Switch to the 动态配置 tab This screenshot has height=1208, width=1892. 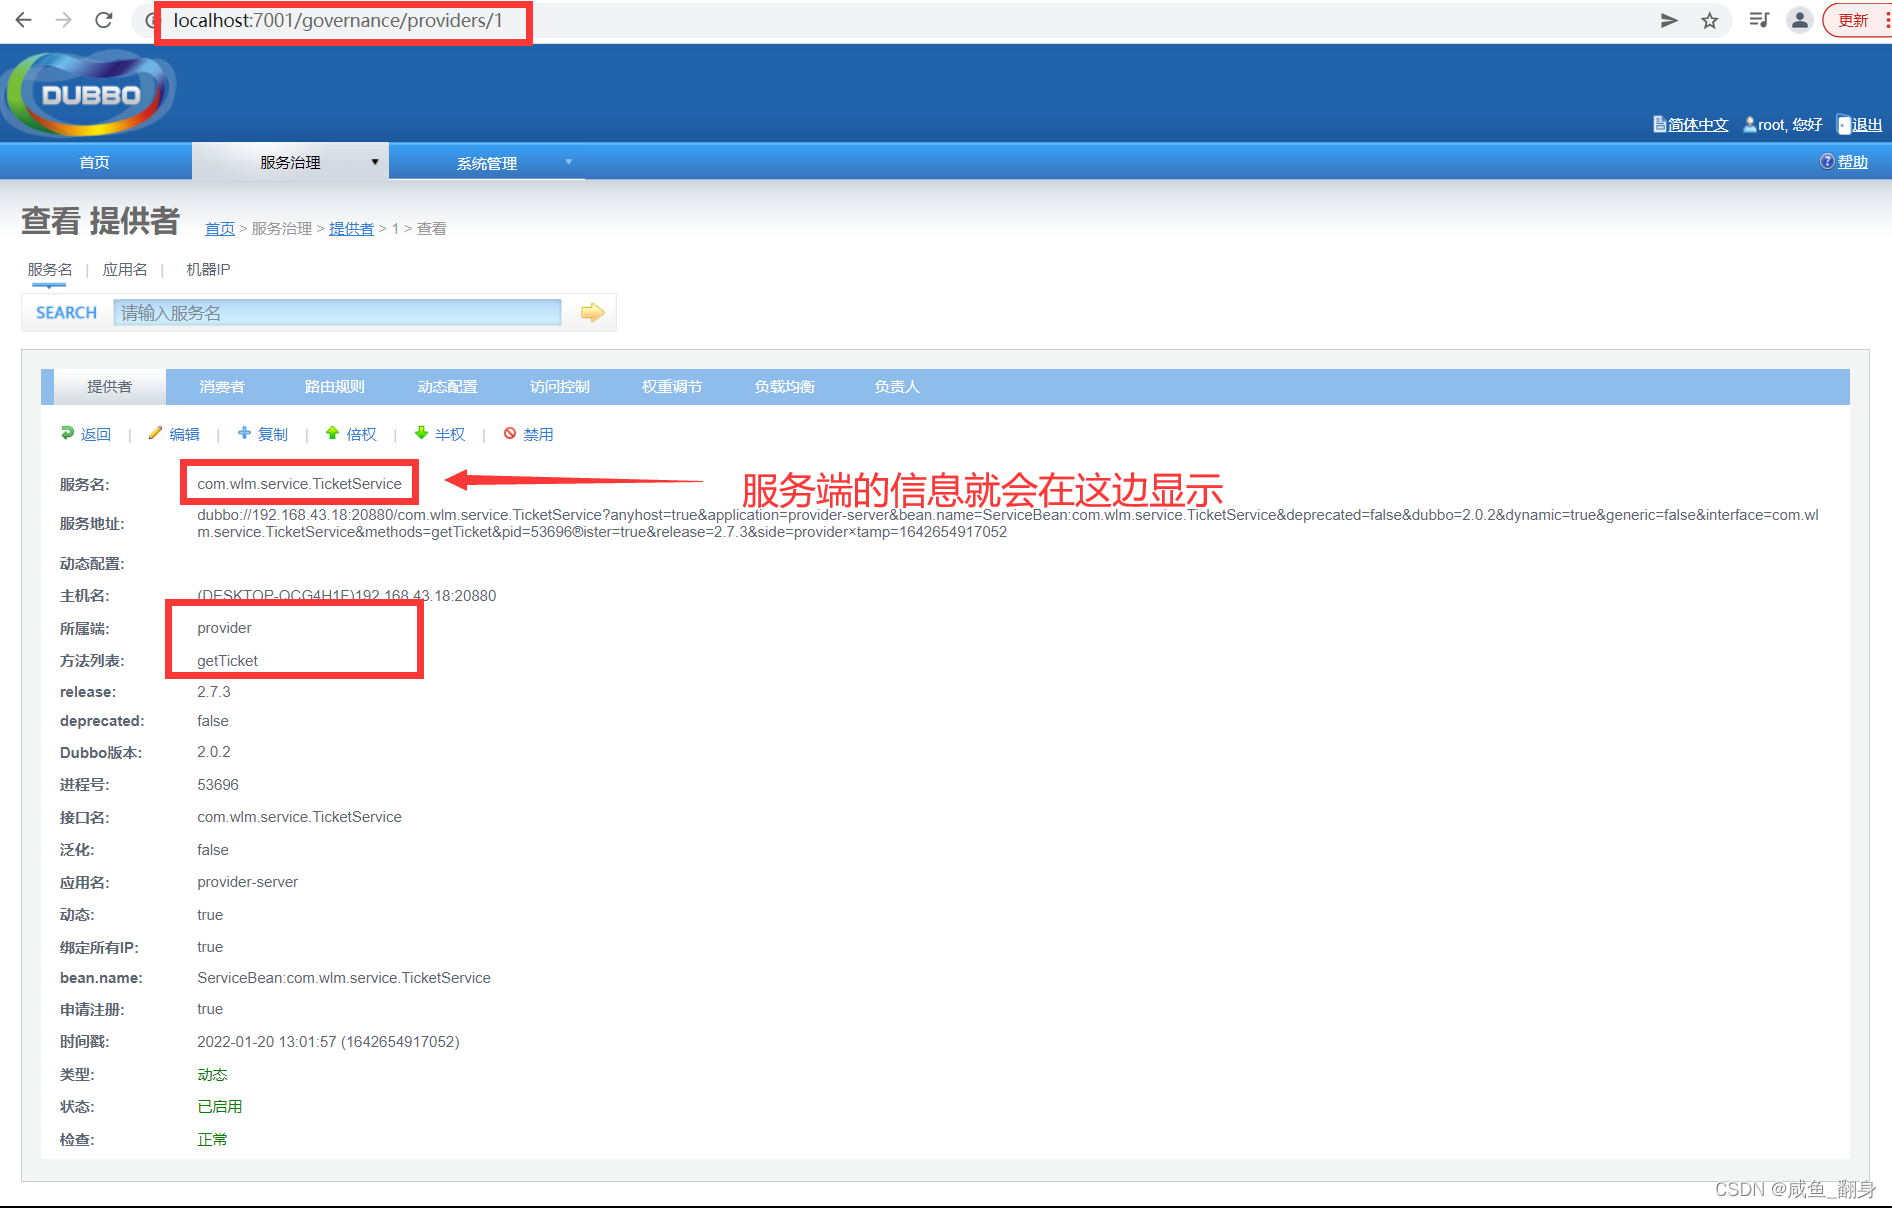click(447, 387)
